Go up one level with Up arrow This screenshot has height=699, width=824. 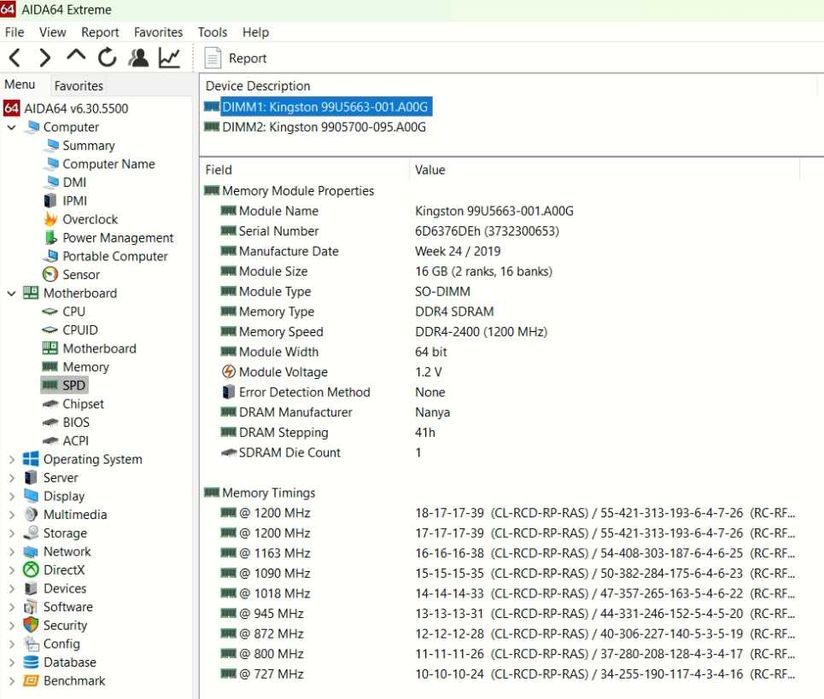coord(76,56)
